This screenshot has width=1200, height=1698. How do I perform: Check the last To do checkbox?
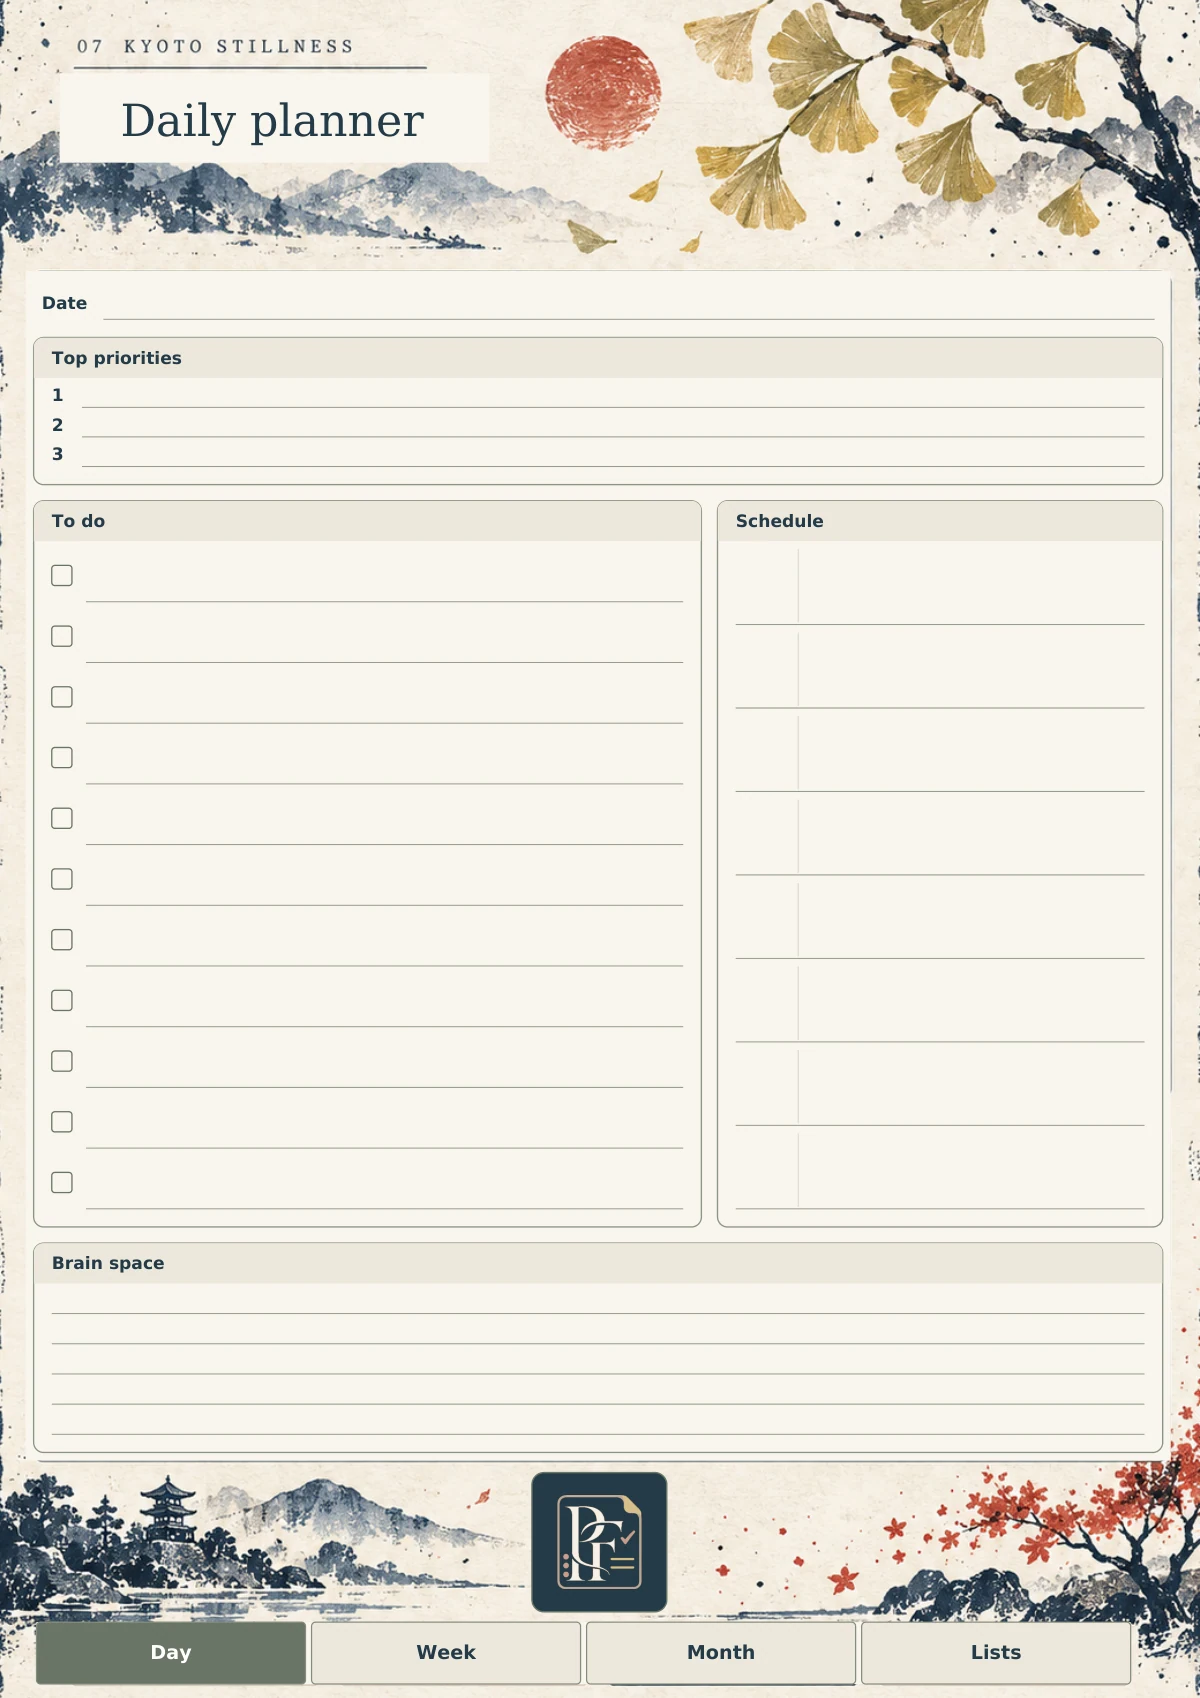[x=62, y=1182]
